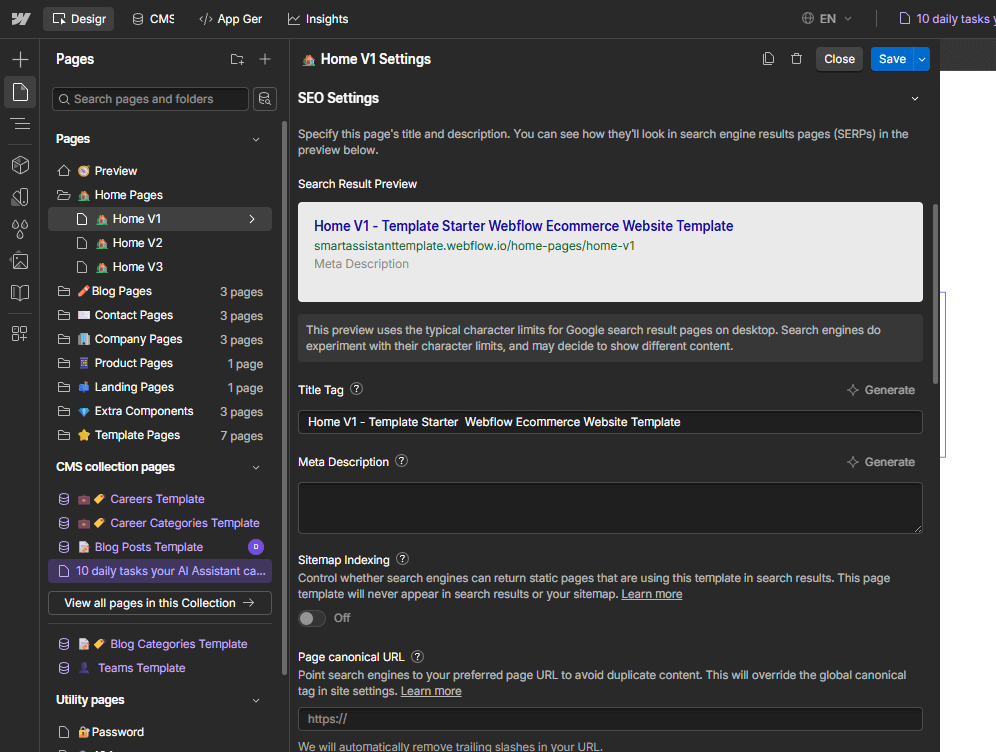Open the Webflow logo menu
996x752 pixels.
(x=20, y=19)
